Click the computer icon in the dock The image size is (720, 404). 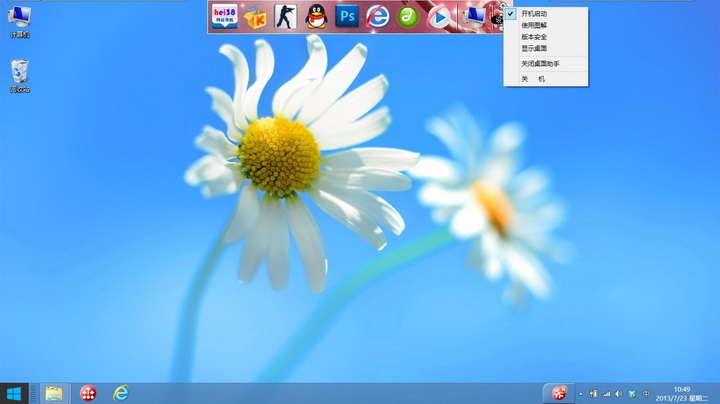[x=474, y=17]
